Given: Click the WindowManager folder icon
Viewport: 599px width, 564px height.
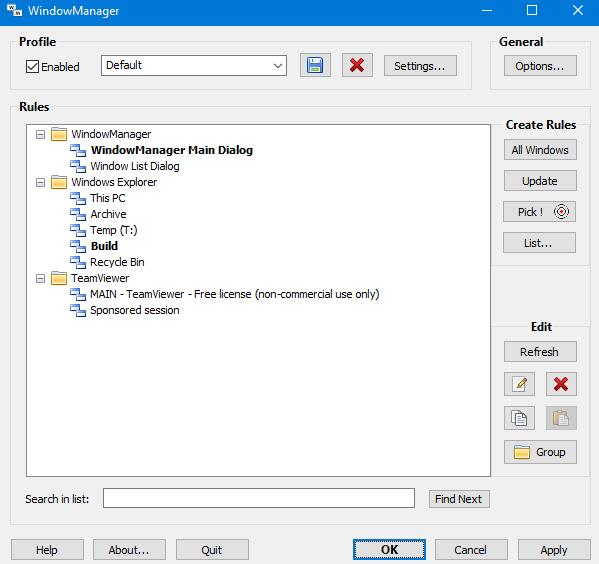Looking at the screenshot, I should click(59, 134).
